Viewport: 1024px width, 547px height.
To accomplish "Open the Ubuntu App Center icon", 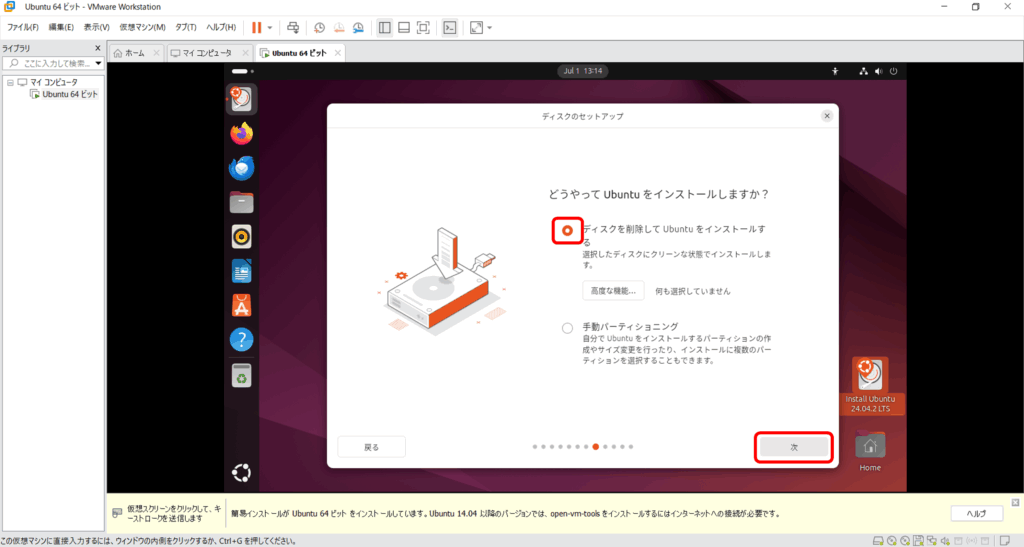I will point(241,305).
